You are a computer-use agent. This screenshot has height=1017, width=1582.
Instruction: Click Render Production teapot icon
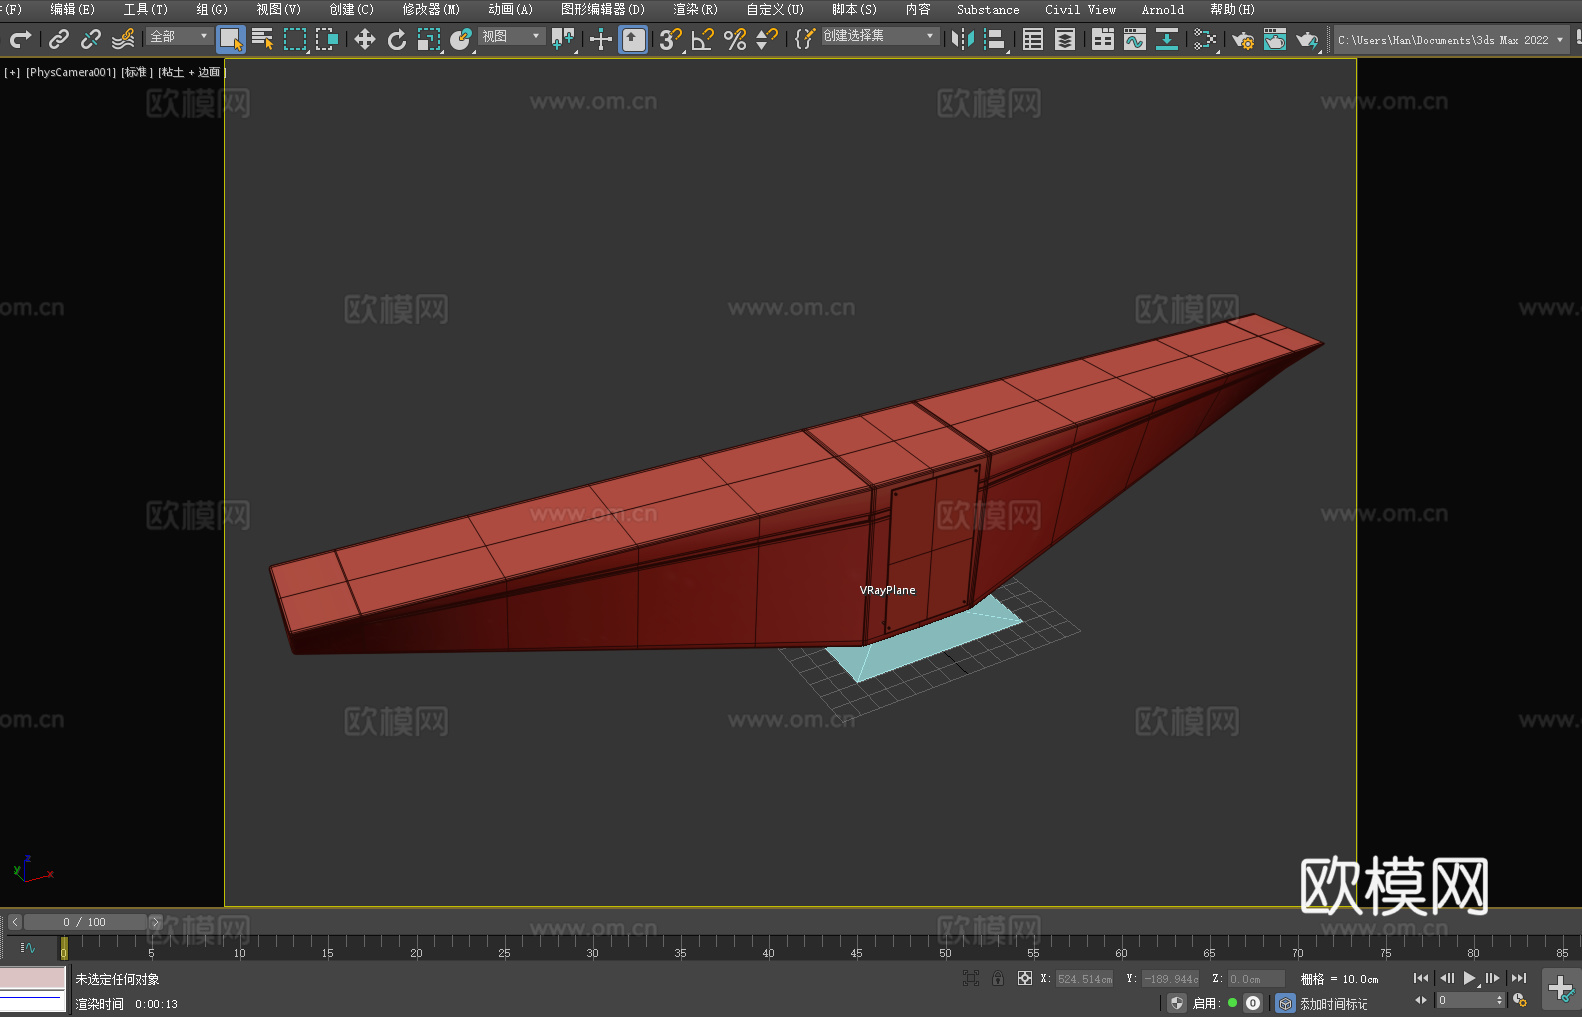tap(1307, 39)
